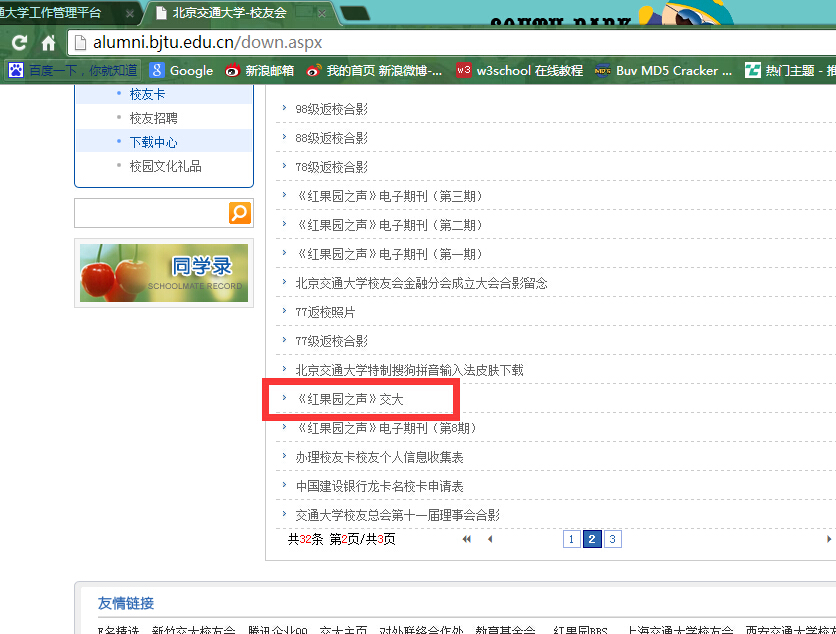This screenshot has width=836, height=634.
Task: Open 交大主页 friendly link
Action: [343, 630]
